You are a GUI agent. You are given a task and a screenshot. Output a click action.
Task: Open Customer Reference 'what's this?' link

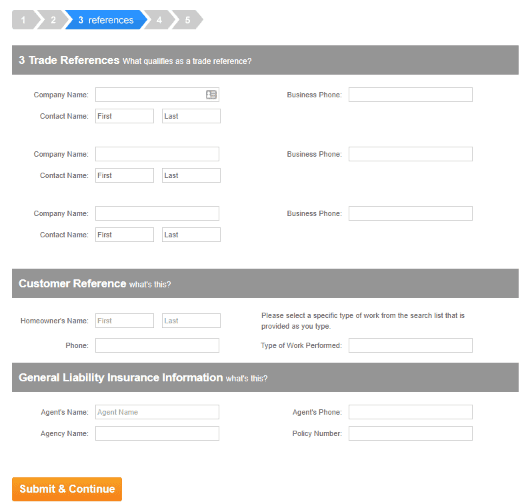[150, 284]
